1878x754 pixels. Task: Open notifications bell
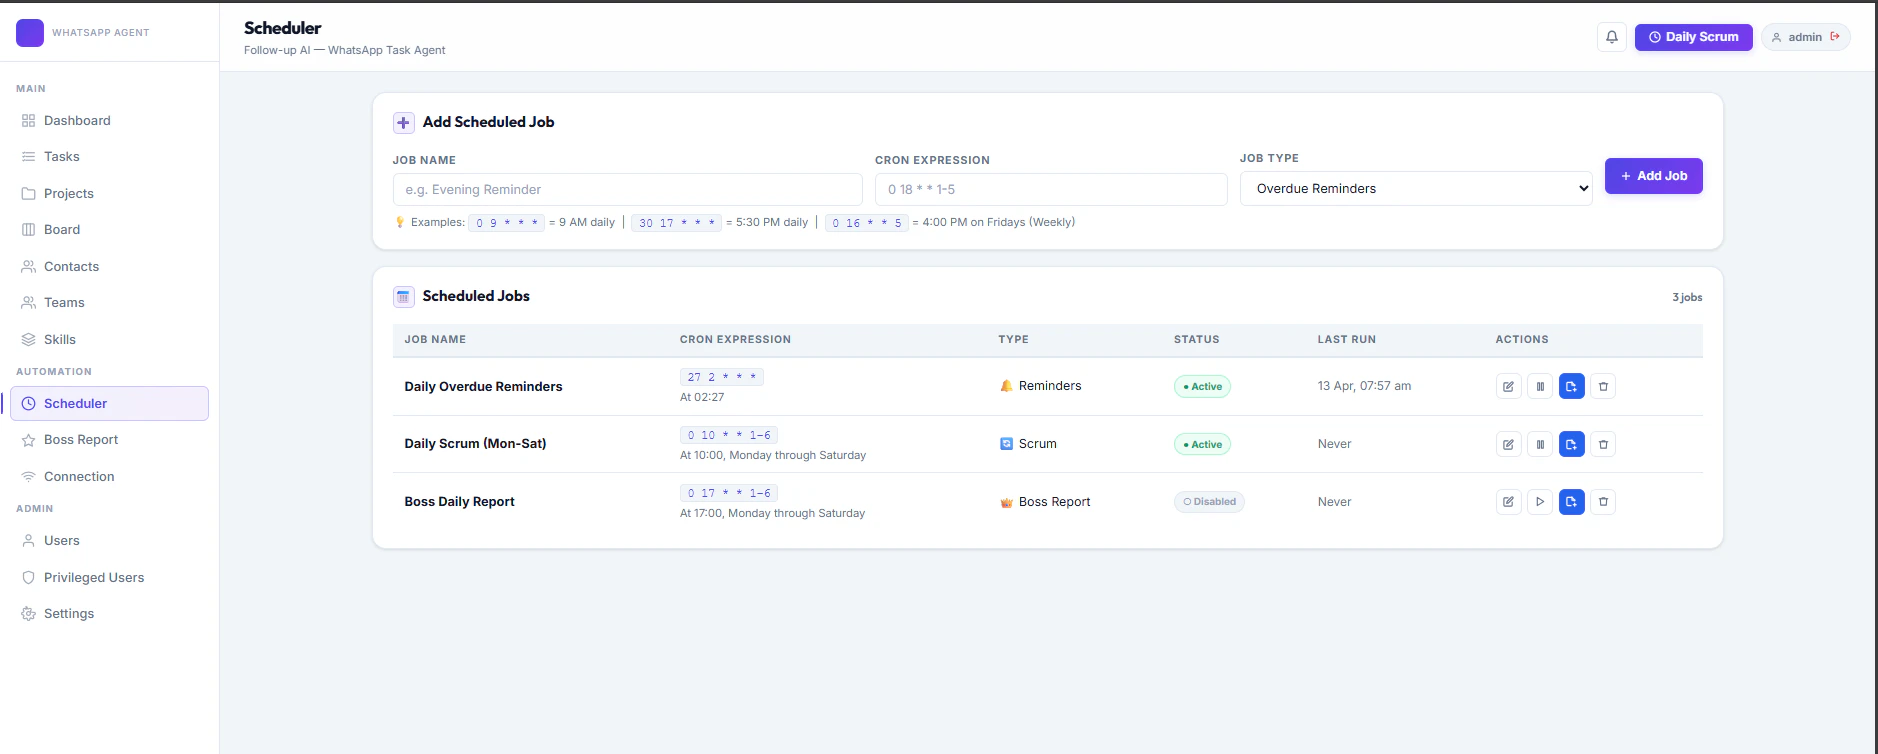(x=1612, y=37)
